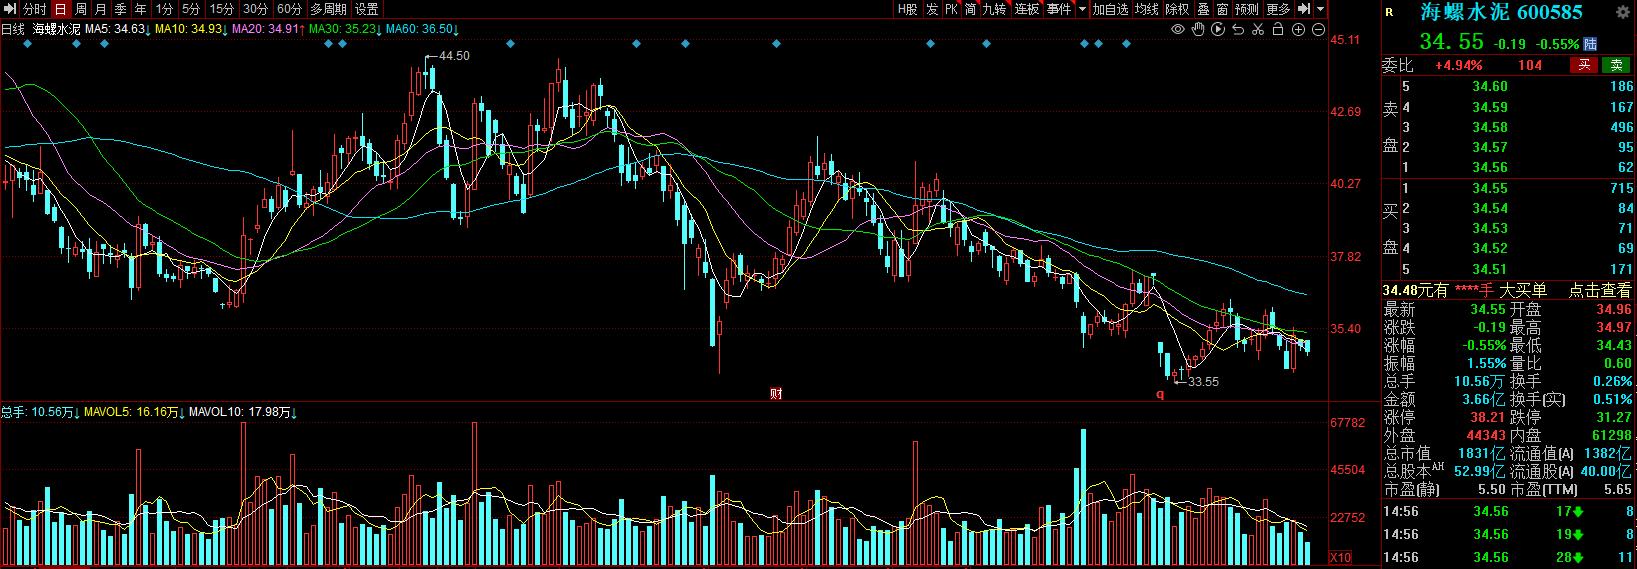Open 多周期 multi-period view
The width and height of the screenshot is (1637, 569).
328,9
